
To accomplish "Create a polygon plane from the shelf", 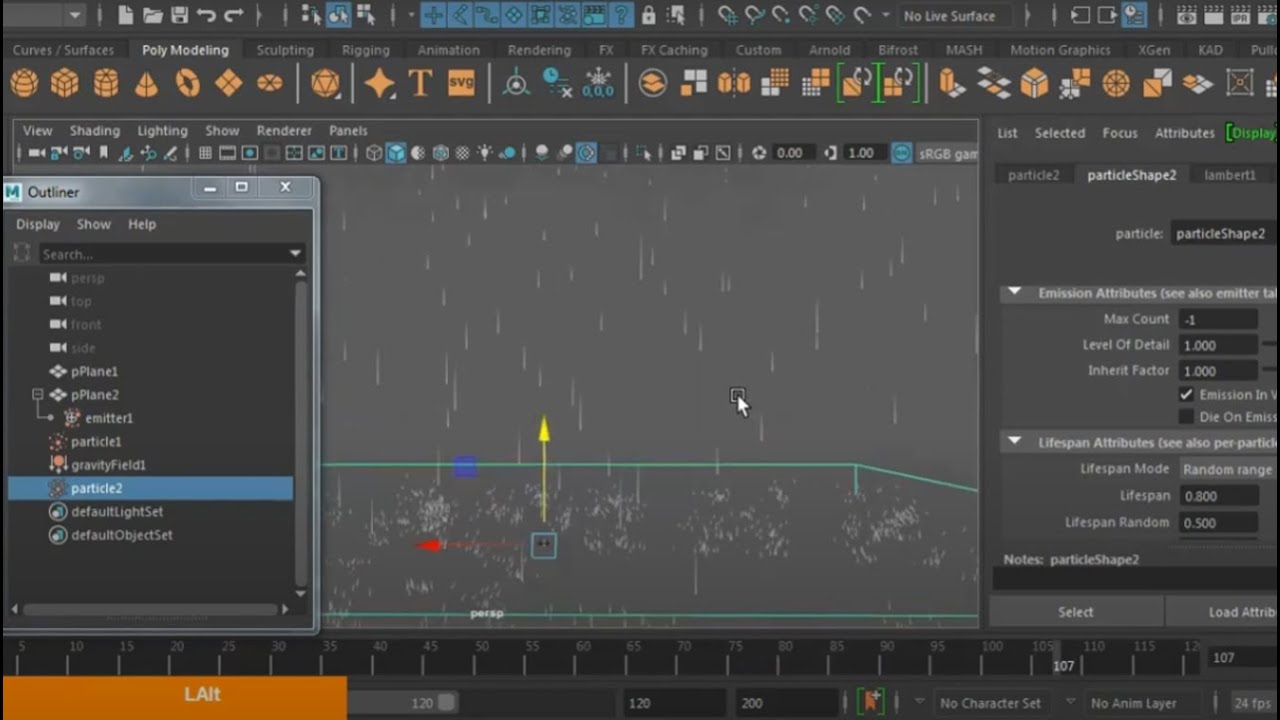I will coord(228,83).
